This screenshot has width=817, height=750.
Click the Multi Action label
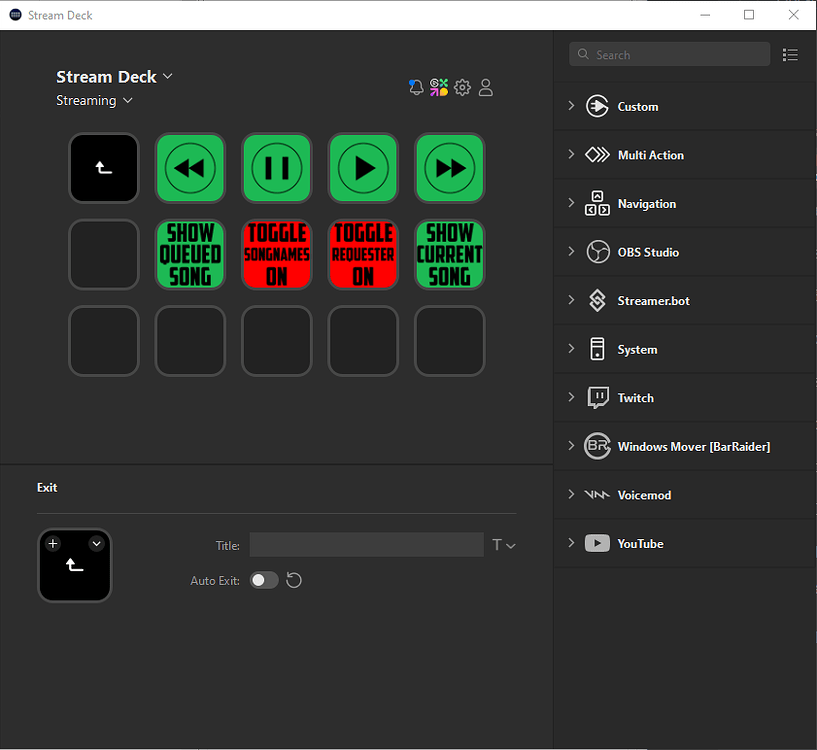(651, 155)
